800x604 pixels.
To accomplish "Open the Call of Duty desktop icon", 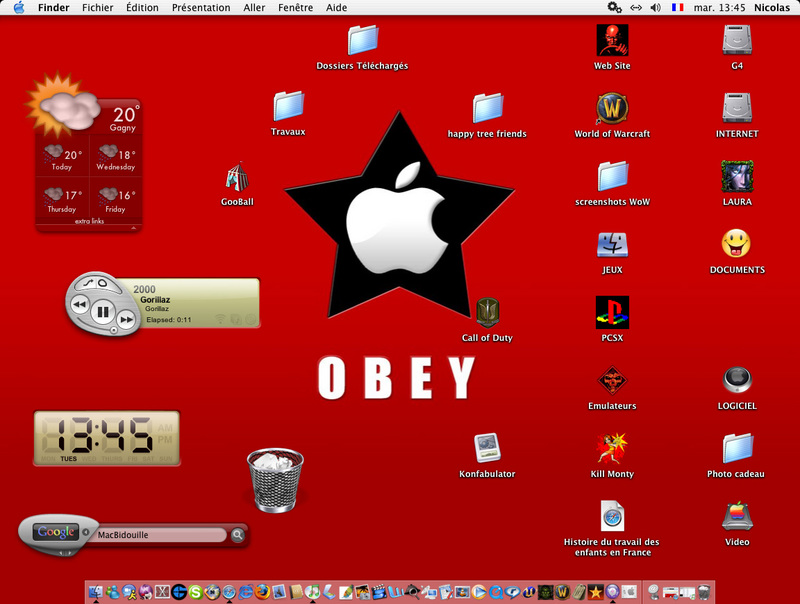I will tap(487, 312).
